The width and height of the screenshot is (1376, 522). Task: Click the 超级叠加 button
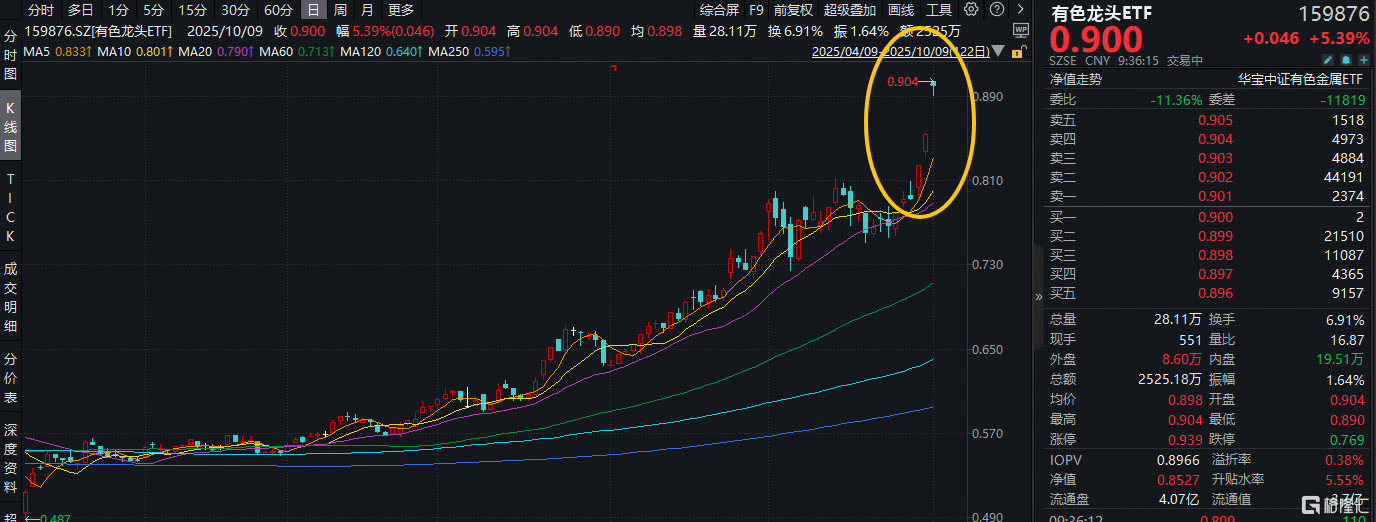(848, 11)
